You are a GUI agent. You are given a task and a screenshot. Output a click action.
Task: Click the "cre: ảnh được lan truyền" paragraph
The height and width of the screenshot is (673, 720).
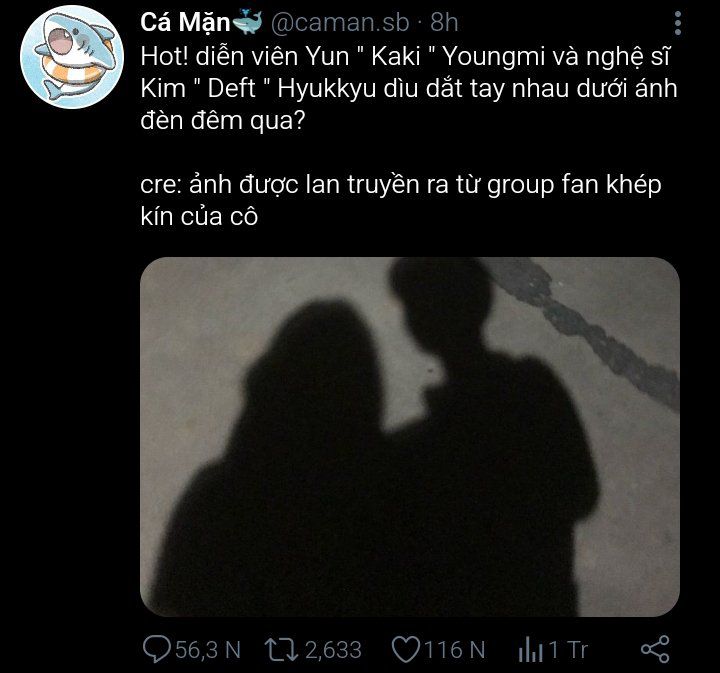pyautogui.click(x=400, y=200)
